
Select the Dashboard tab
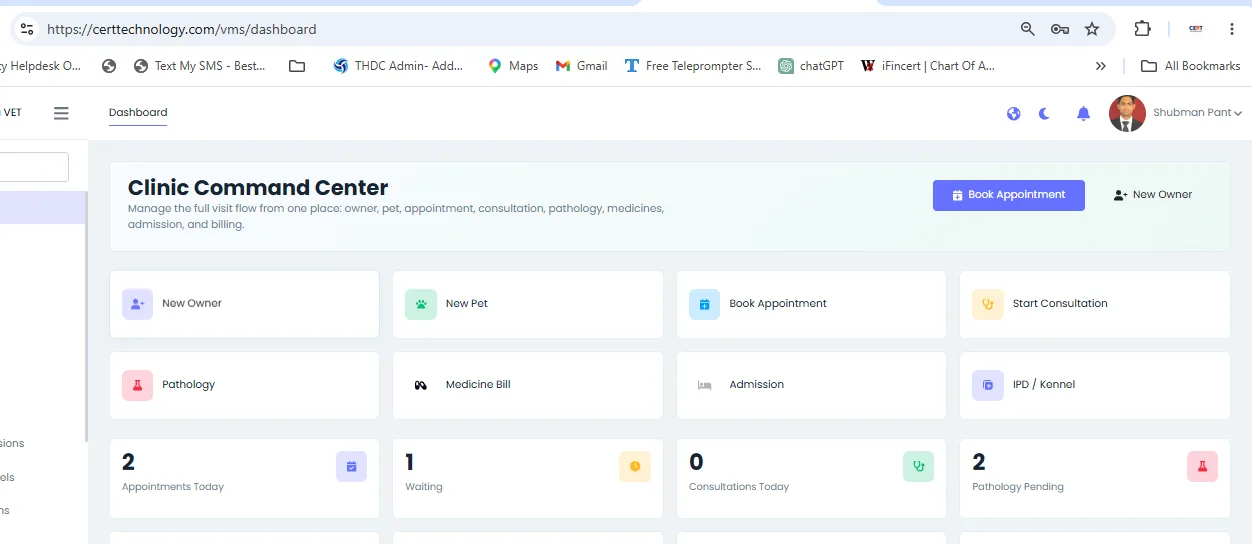tap(138, 112)
